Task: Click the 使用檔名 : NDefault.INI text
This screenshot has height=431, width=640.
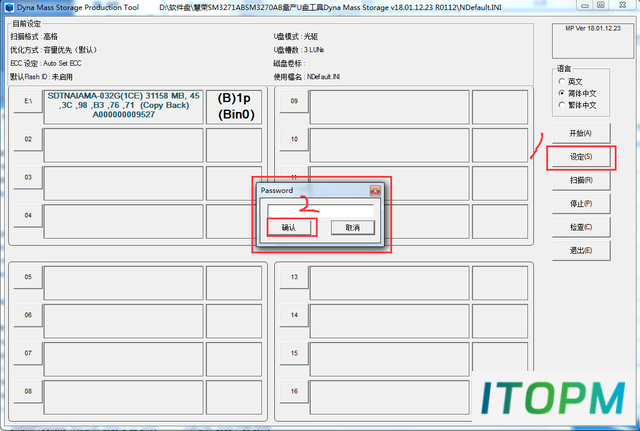Action: [x=307, y=77]
